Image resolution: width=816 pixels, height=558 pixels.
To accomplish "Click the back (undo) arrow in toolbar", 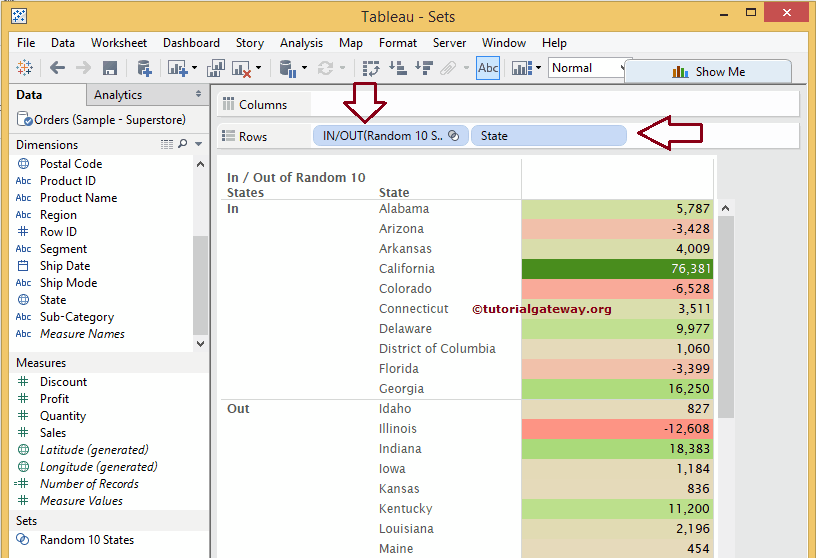I will click(x=57, y=68).
